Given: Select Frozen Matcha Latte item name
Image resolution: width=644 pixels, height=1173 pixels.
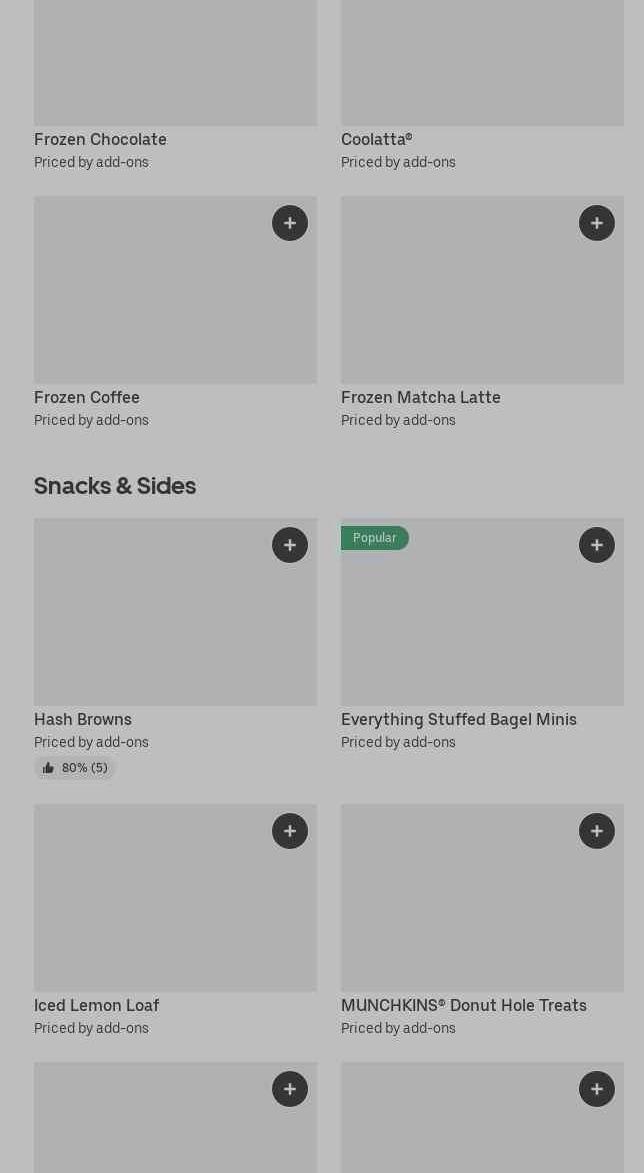Looking at the screenshot, I should [x=420, y=397].
